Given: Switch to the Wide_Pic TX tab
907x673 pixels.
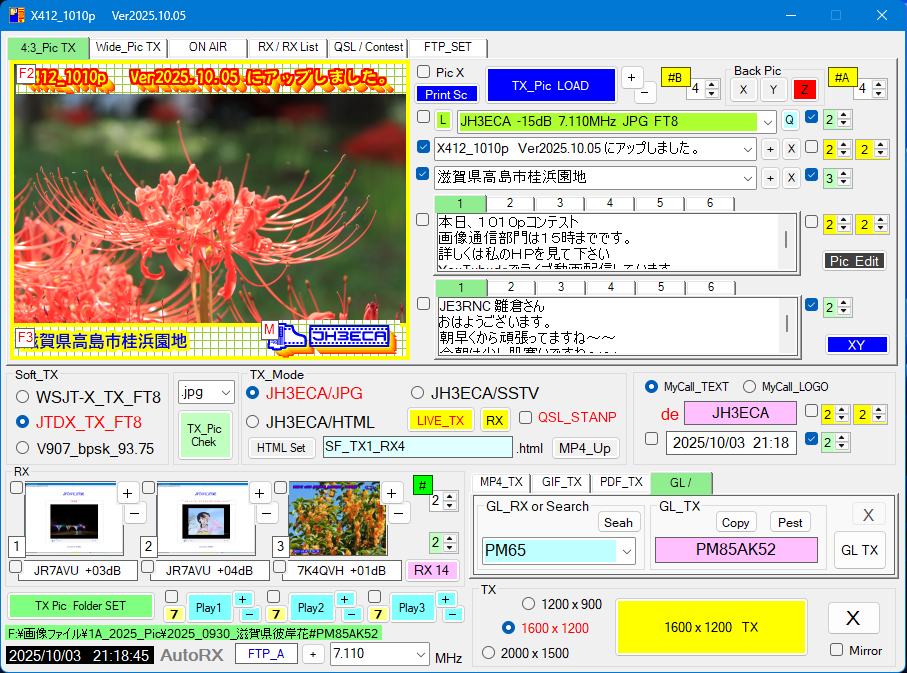Looking at the screenshot, I should [x=127, y=47].
